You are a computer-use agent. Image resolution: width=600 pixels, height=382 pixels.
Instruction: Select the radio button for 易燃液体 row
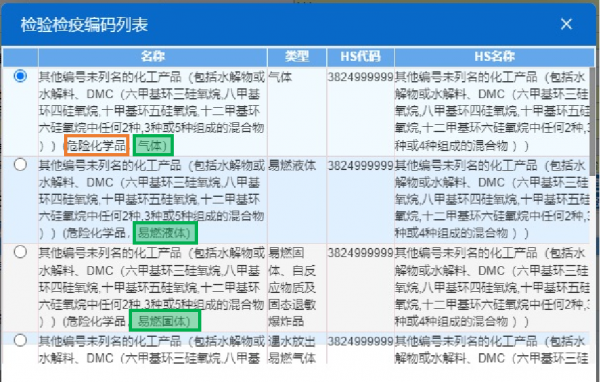(20, 165)
